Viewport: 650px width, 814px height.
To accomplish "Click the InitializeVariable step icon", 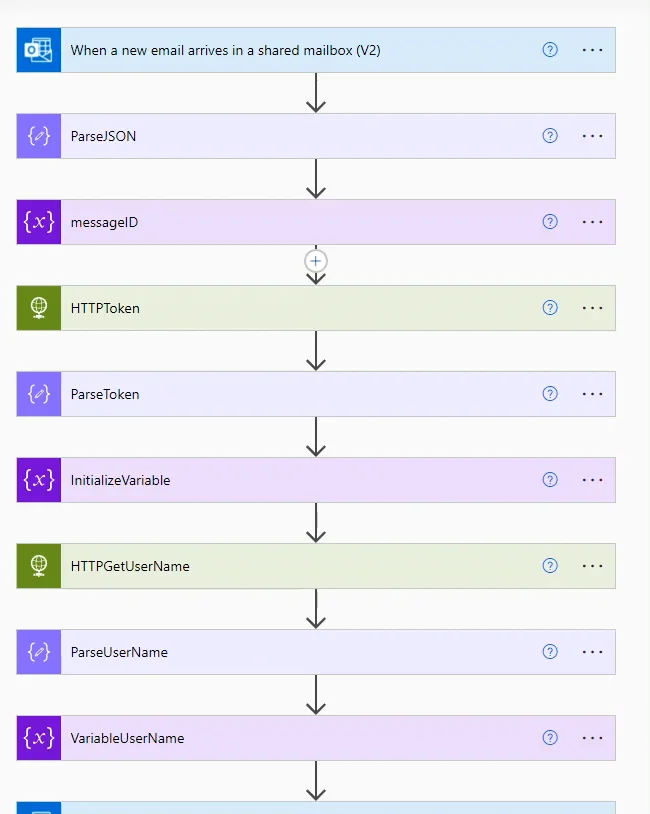I will click(x=39, y=480).
